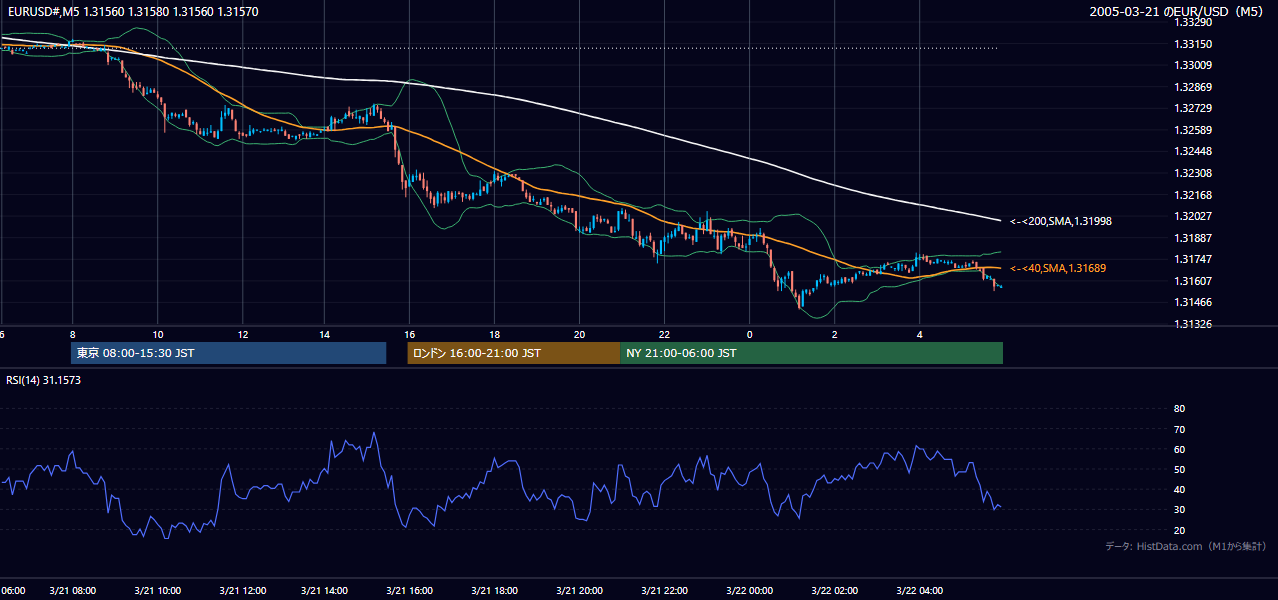Viewport: 1278px width, 600px height.
Task: Click the 3/21 10:00 time label
Action: pos(157,591)
